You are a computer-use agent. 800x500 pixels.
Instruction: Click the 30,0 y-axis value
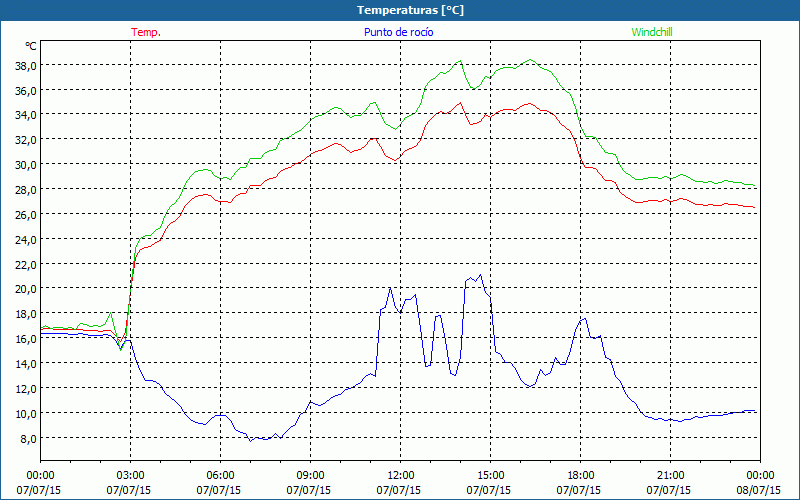25,165
